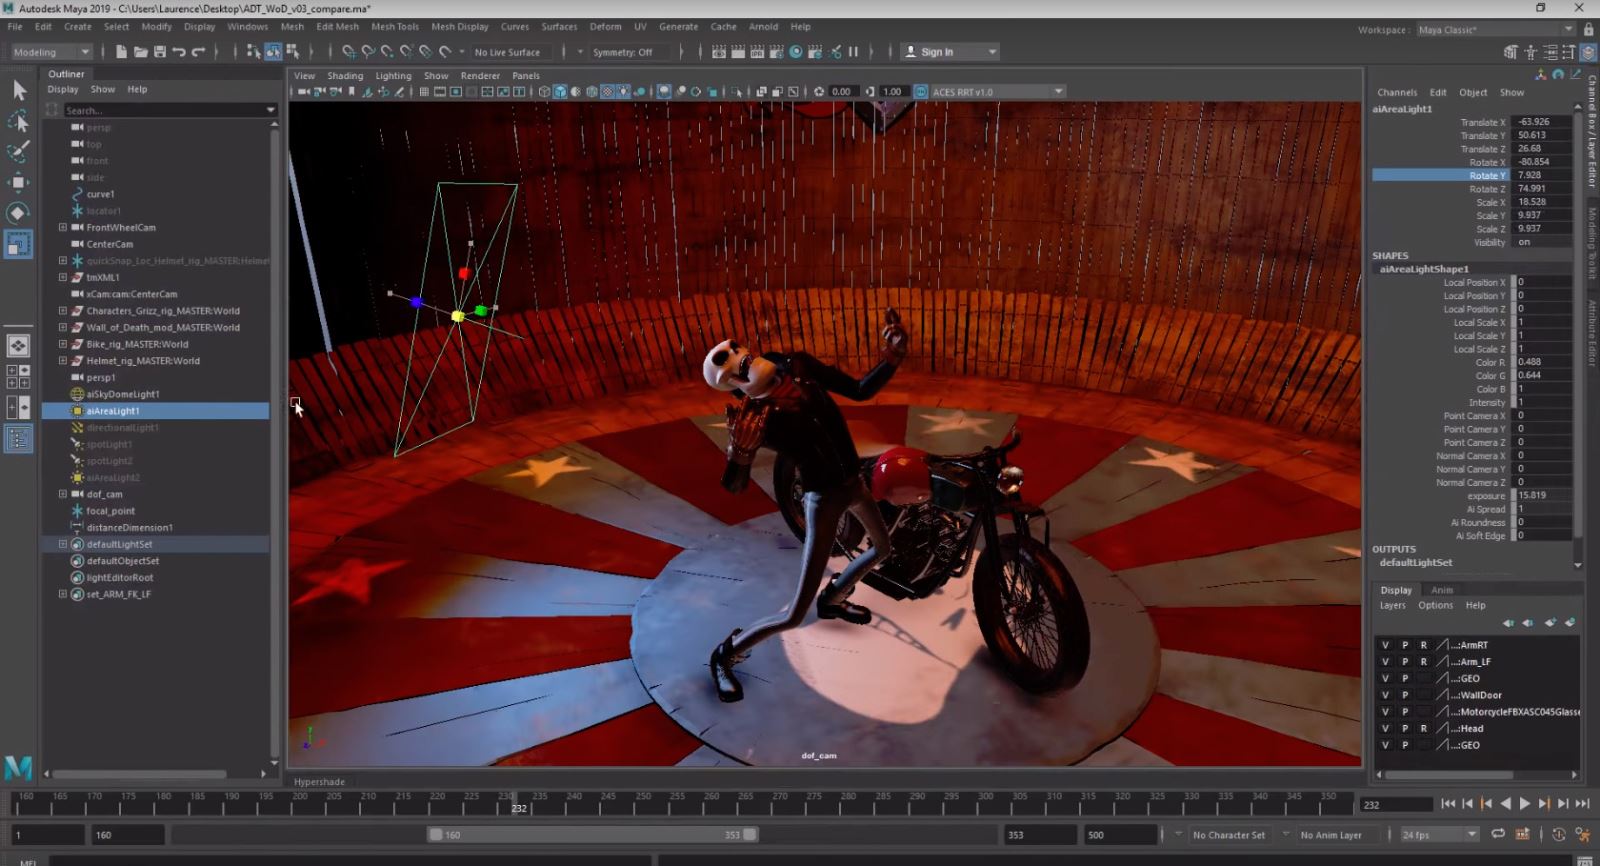Toggle visibility V of Head layer
Image resolution: width=1600 pixels, height=866 pixels.
tap(1385, 729)
